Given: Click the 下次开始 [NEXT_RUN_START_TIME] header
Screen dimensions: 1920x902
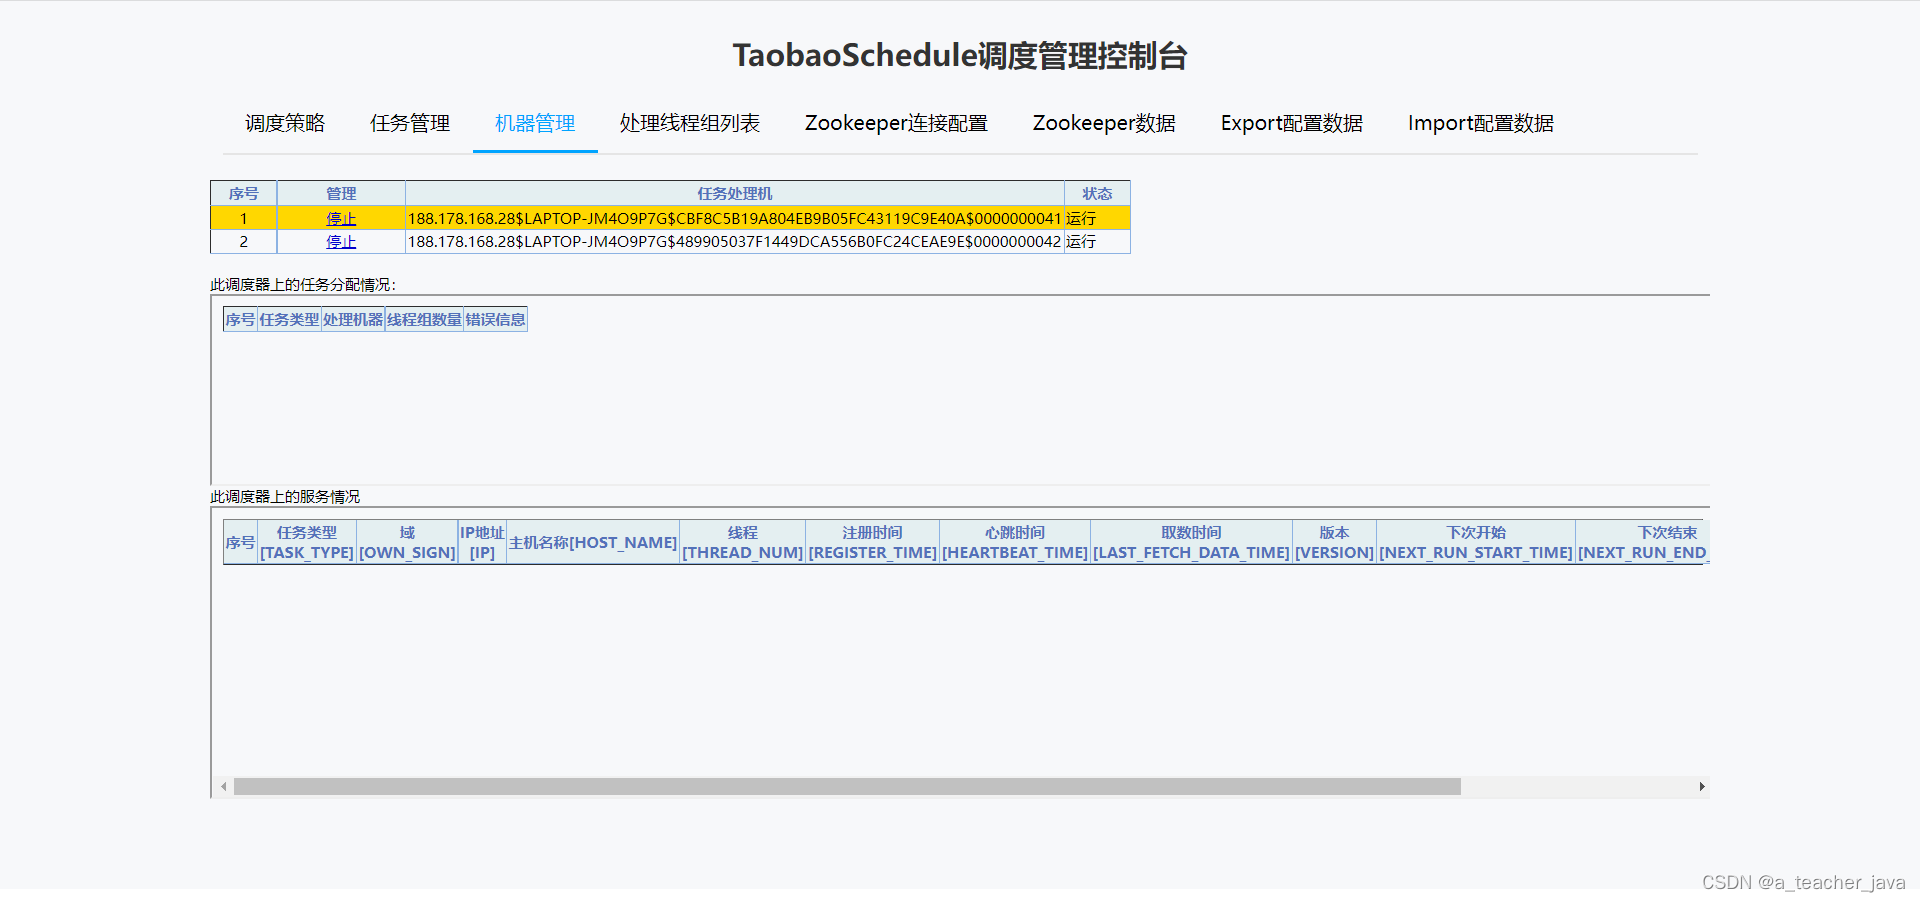Looking at the screenshot, I should click(1476, 542).
